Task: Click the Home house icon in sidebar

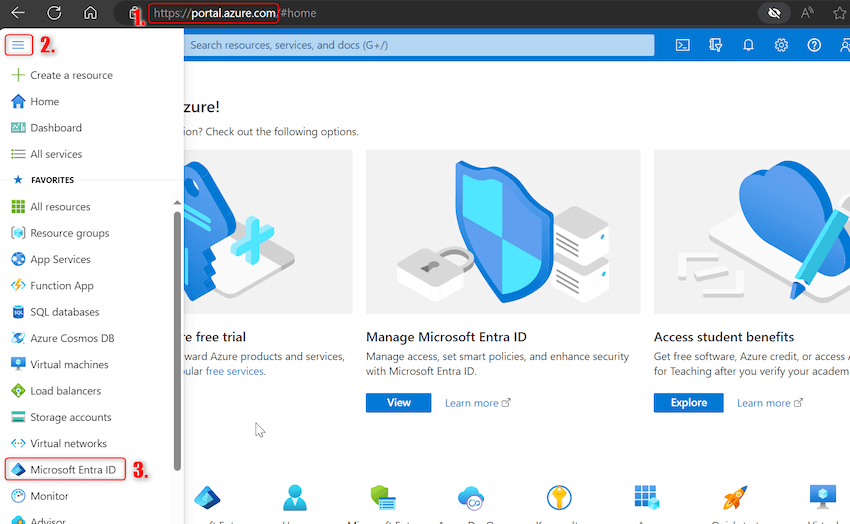Action: pos(18,101)
